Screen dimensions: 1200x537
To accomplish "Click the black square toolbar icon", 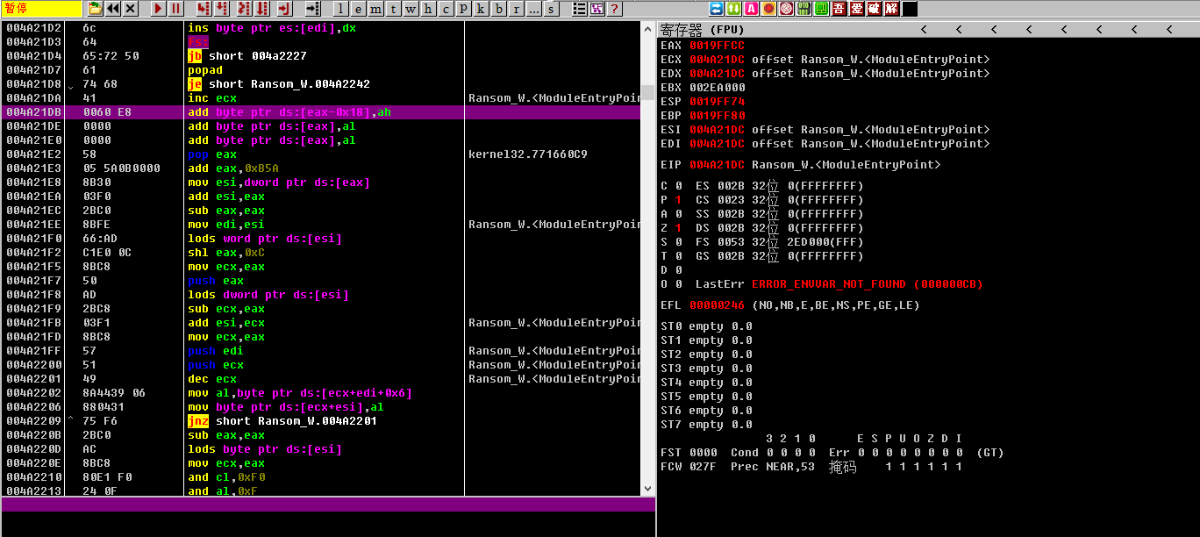I will click(909, 9).
